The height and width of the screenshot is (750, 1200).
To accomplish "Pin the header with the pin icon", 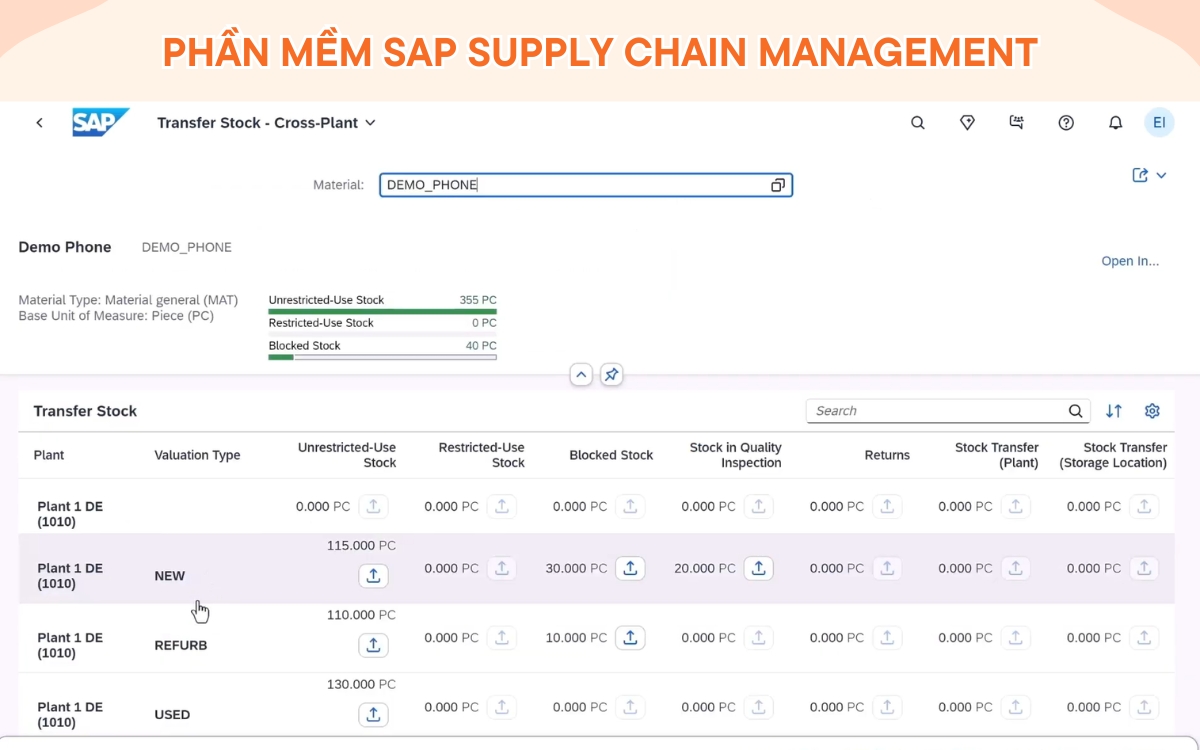I will click(612, 375).
